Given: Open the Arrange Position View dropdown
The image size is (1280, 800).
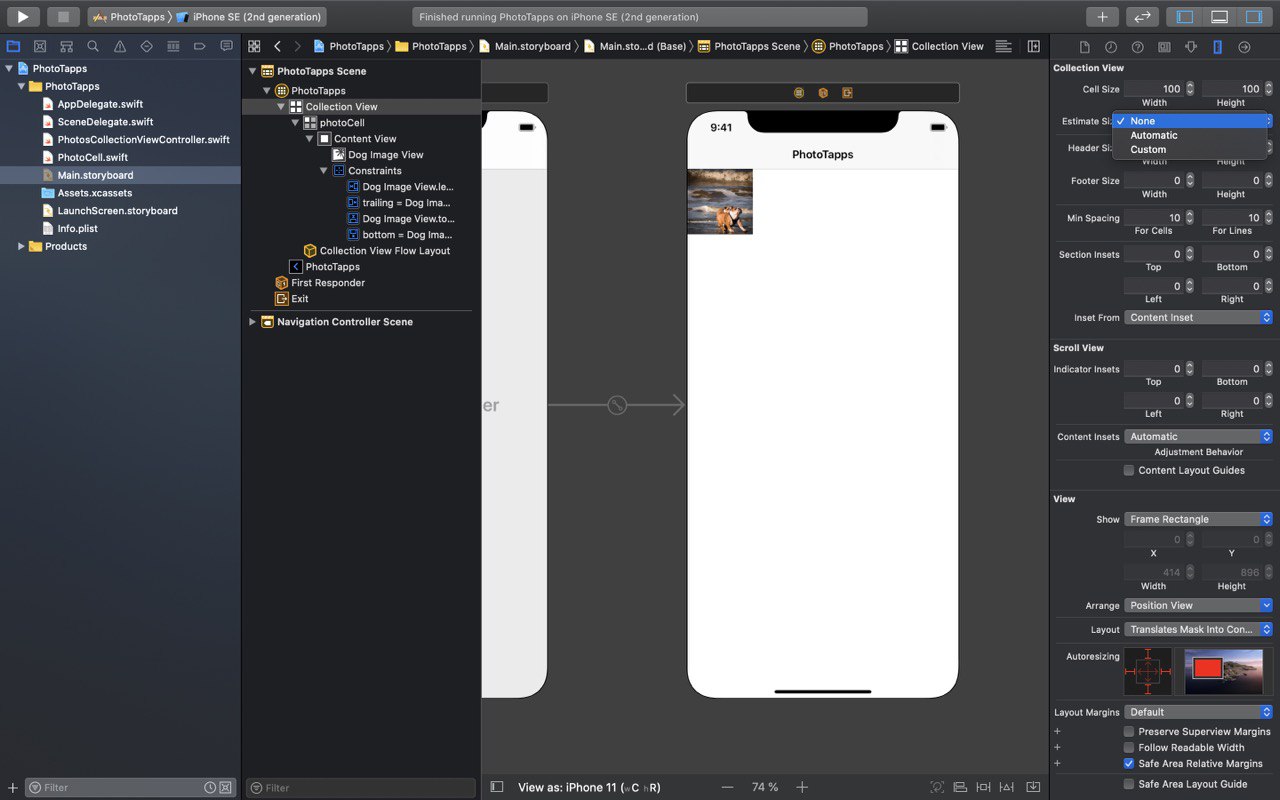Looking at the screenshot, I should tap(1198, 606).
